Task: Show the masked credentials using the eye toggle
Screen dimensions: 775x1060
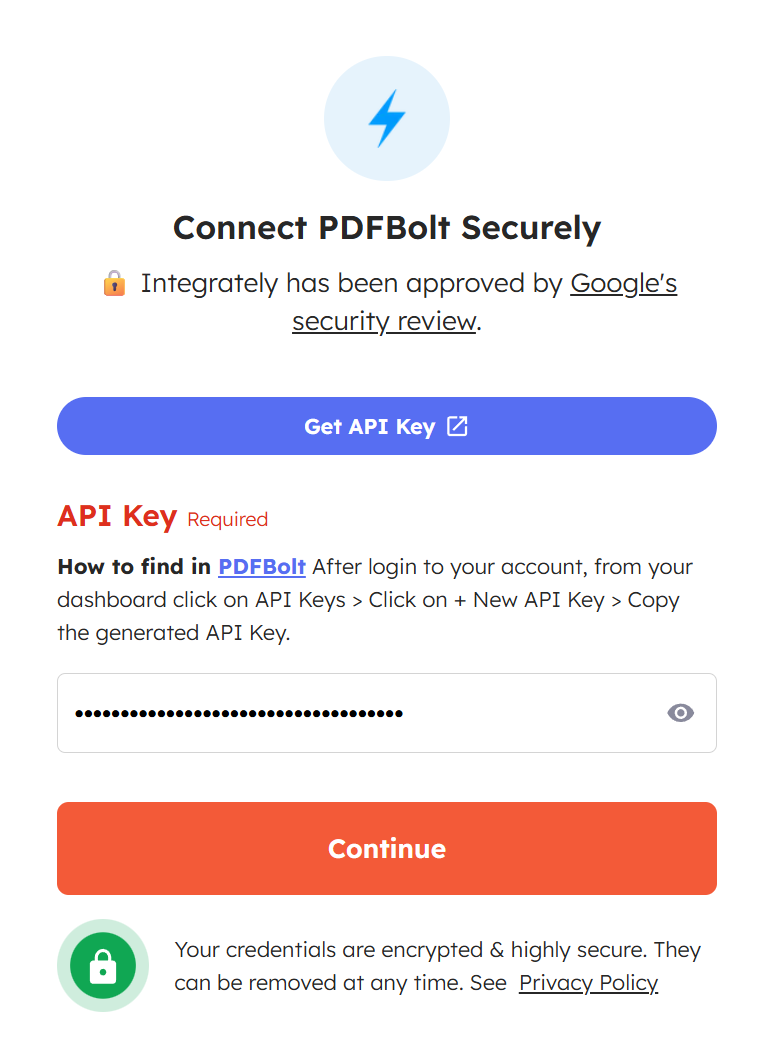Action: point(680,712)
